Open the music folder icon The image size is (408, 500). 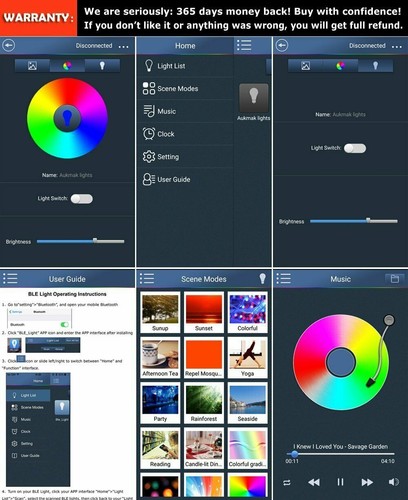click(x=395, y=279)
